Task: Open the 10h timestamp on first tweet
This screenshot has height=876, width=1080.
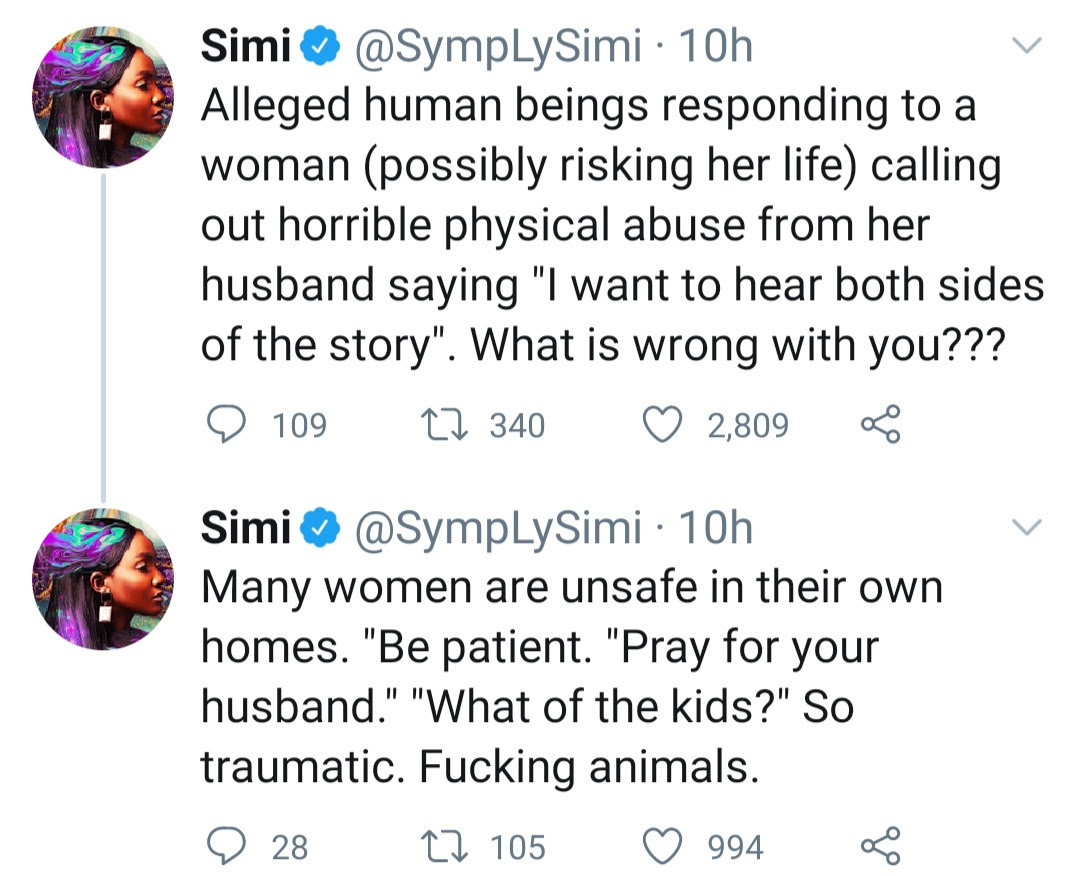Action: tap(716, 46)
